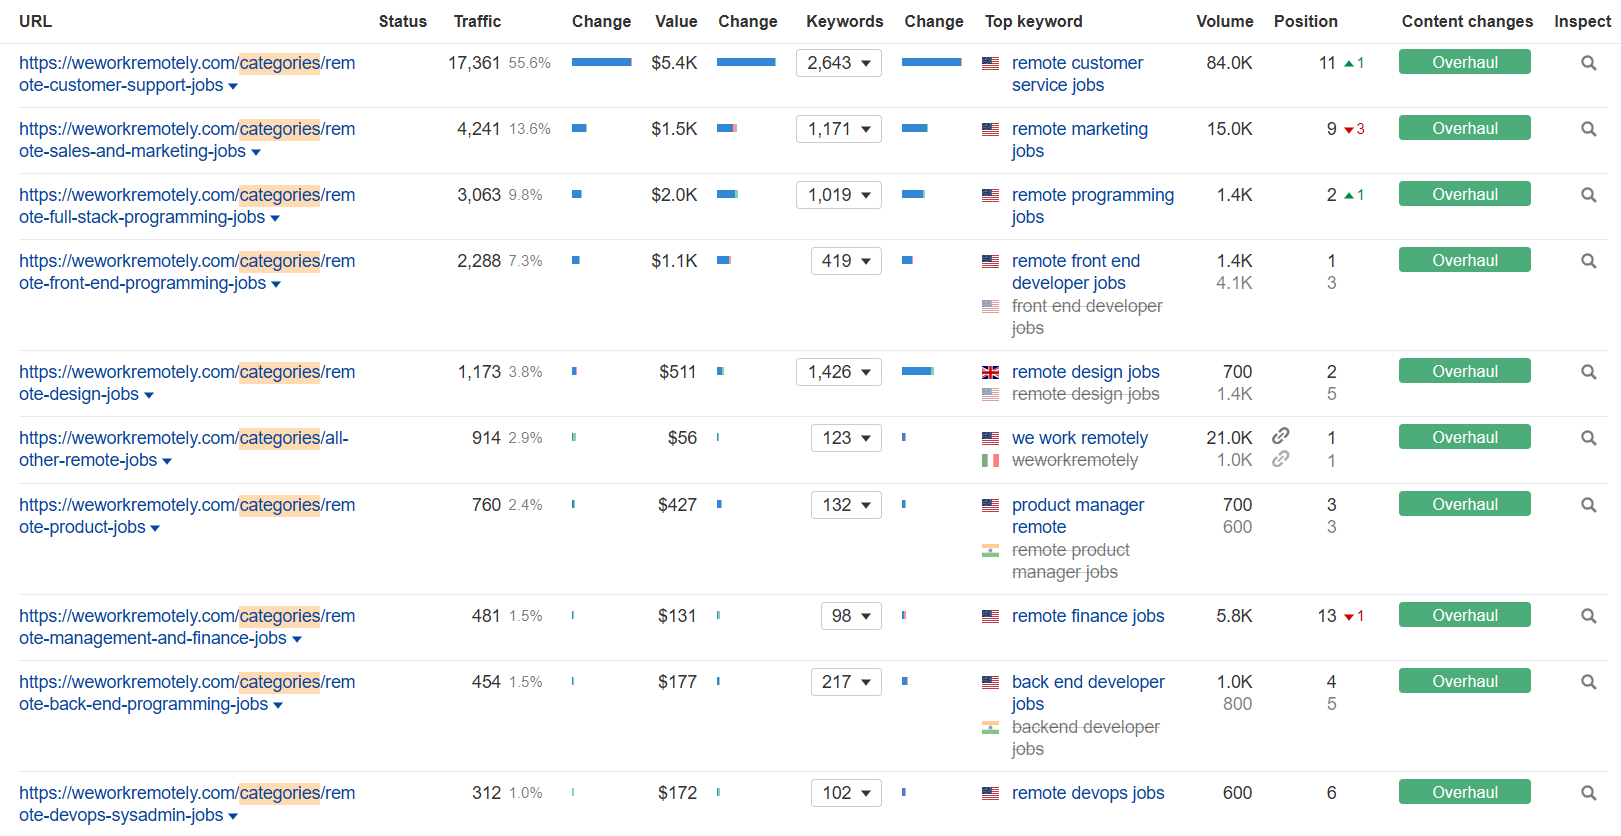Viewport: 1621px width, 836px height.
Task: Expand URL menu arrow for remote-customer-support-jobs
Action: (x=233, y=87)
